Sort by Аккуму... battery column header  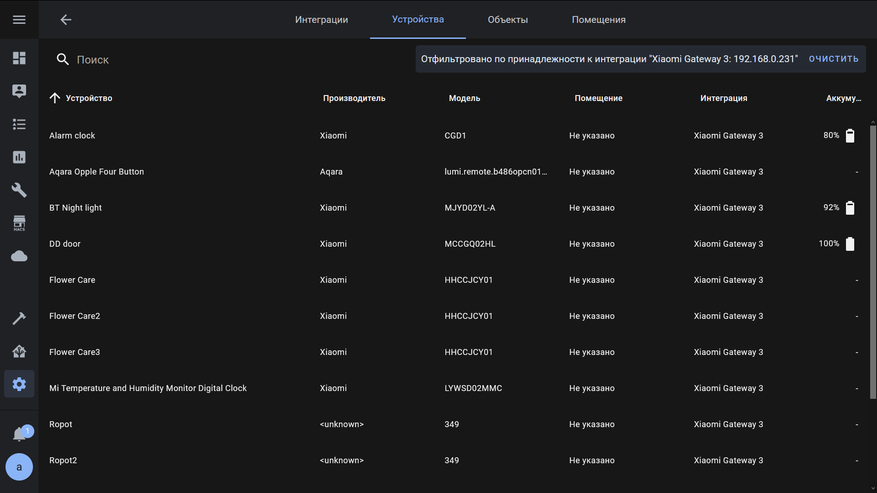click(843, 98)
